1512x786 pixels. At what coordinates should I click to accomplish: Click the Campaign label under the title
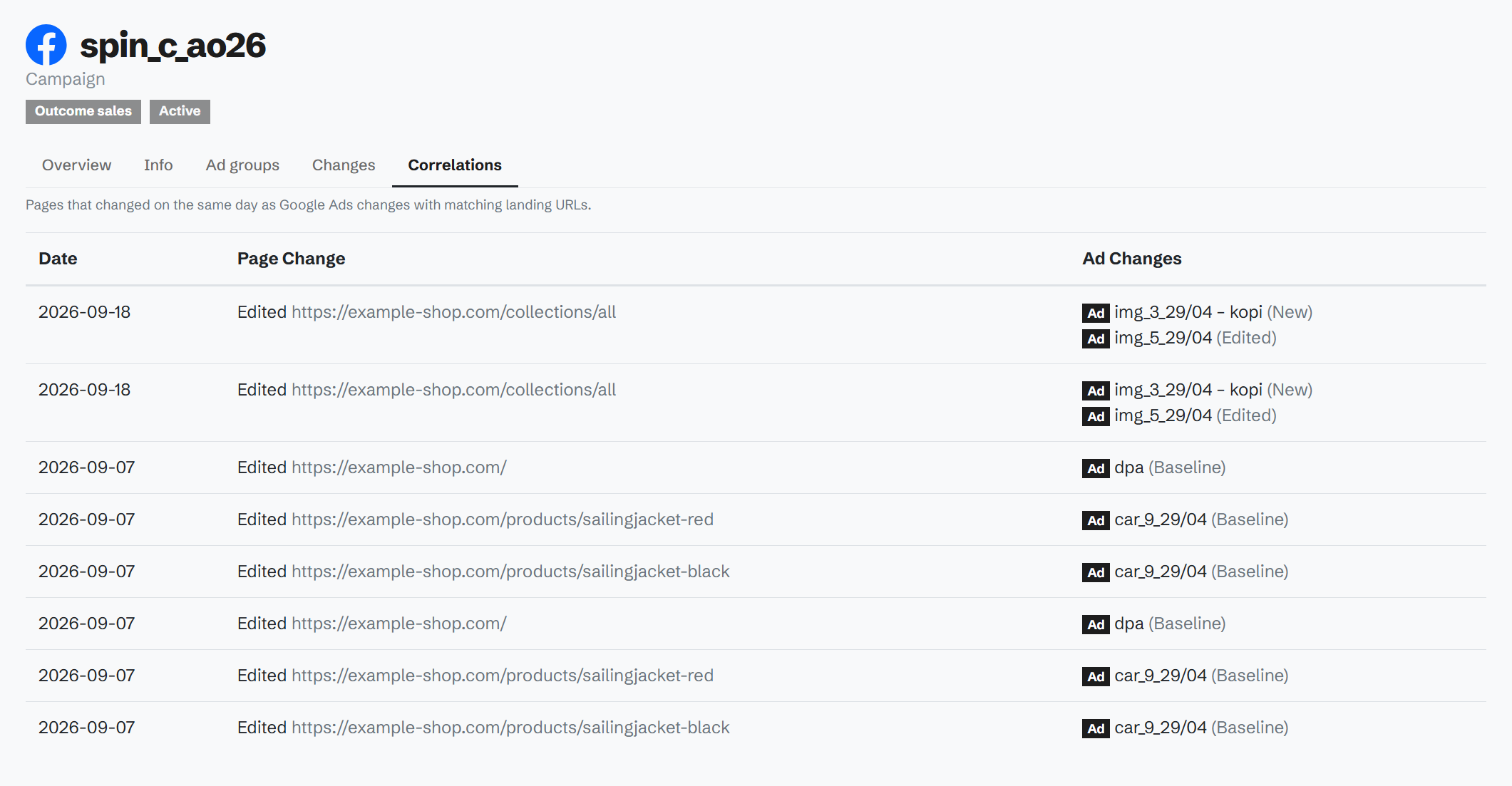(65, 79)
